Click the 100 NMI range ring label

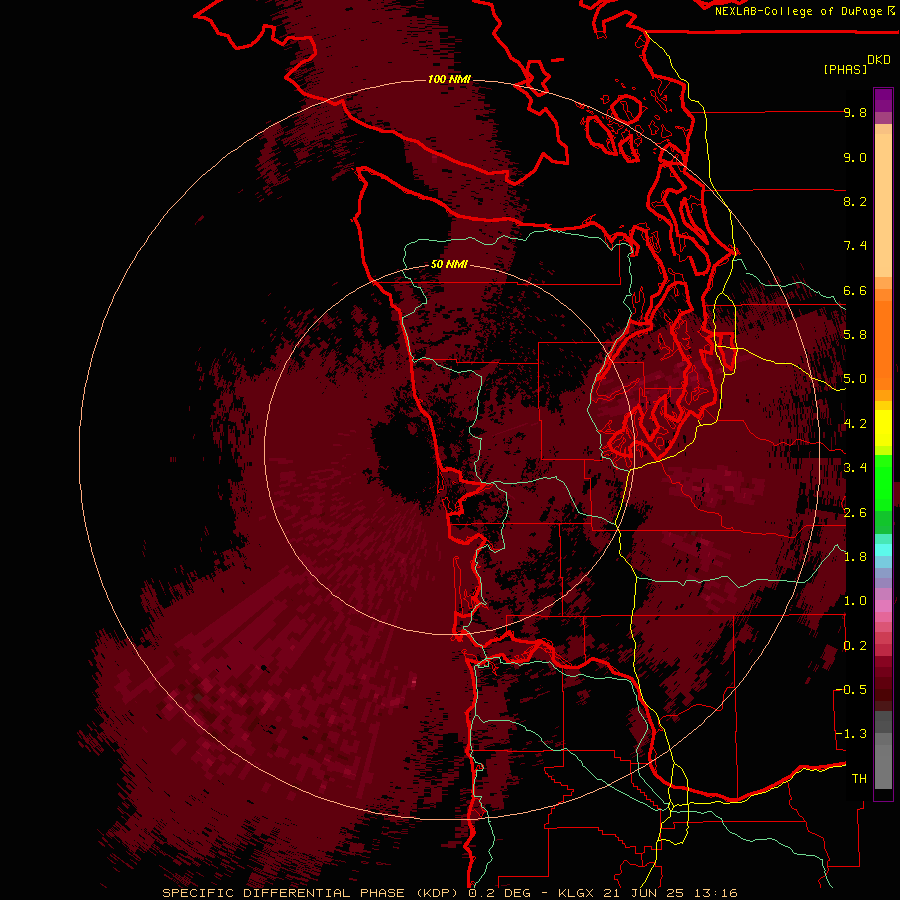pyautogui.click(x=449, y=79)
